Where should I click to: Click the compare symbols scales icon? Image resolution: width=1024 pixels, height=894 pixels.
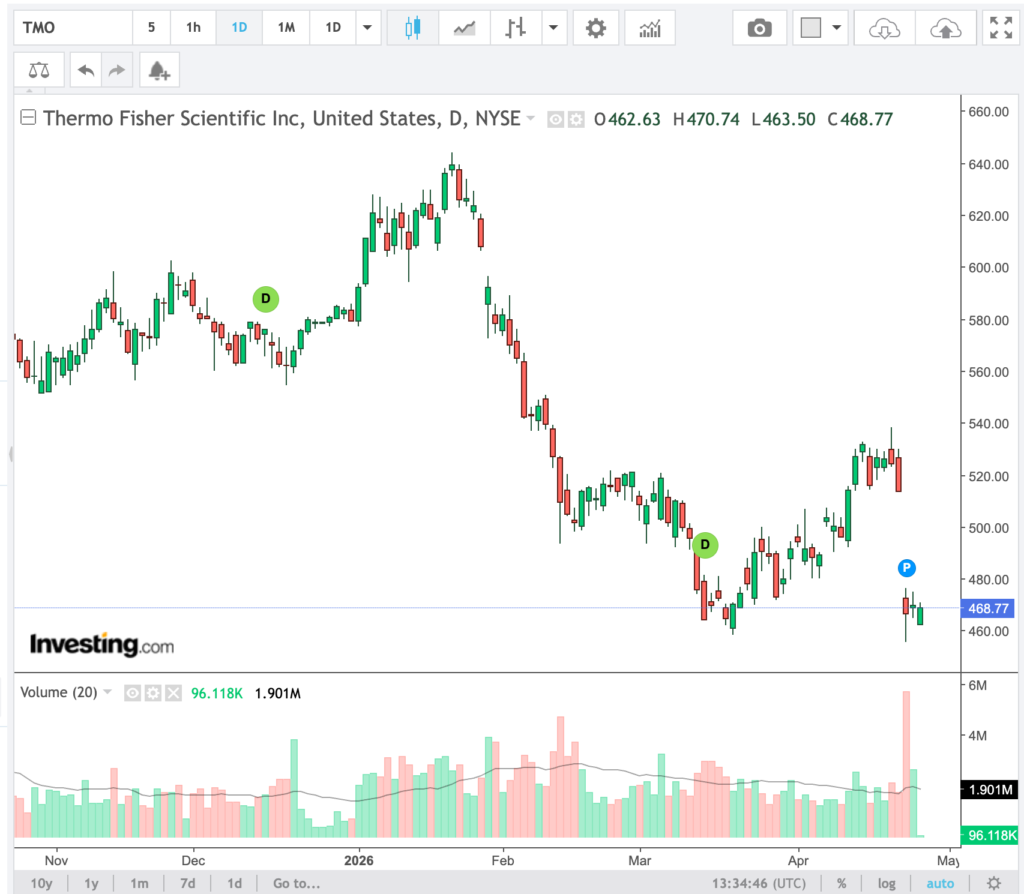click(38, 70)
